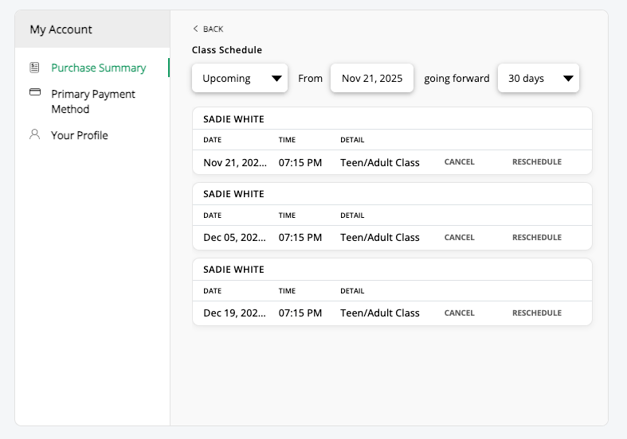Cancel the Nov 21 Teen/Adult Class
Image resolution: width=627 pixels, height=439 pixels.
(x=459, y=162)
